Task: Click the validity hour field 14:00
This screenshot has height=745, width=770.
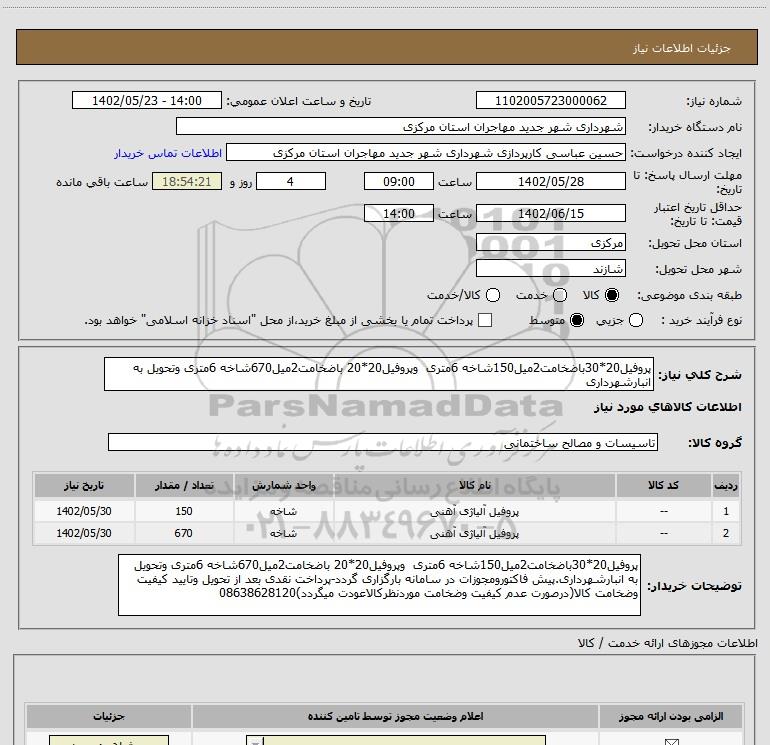Action: pyautogui.click(x=399, y=214)
